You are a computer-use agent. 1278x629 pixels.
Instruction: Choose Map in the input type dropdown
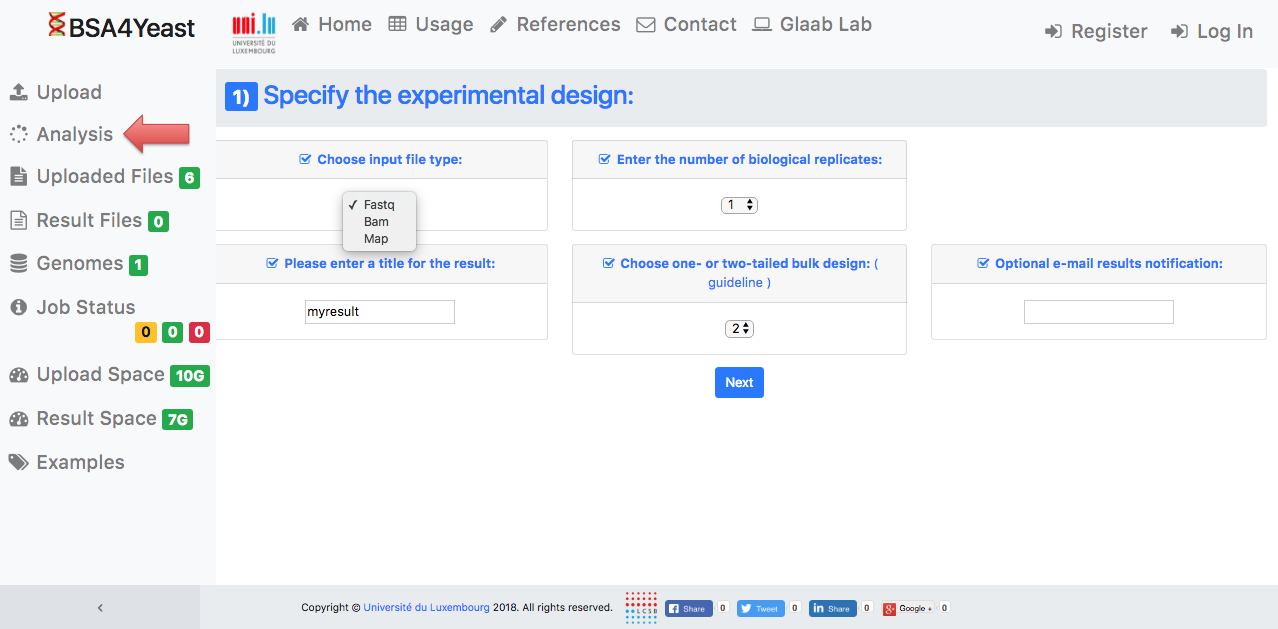tap(376, 239)
